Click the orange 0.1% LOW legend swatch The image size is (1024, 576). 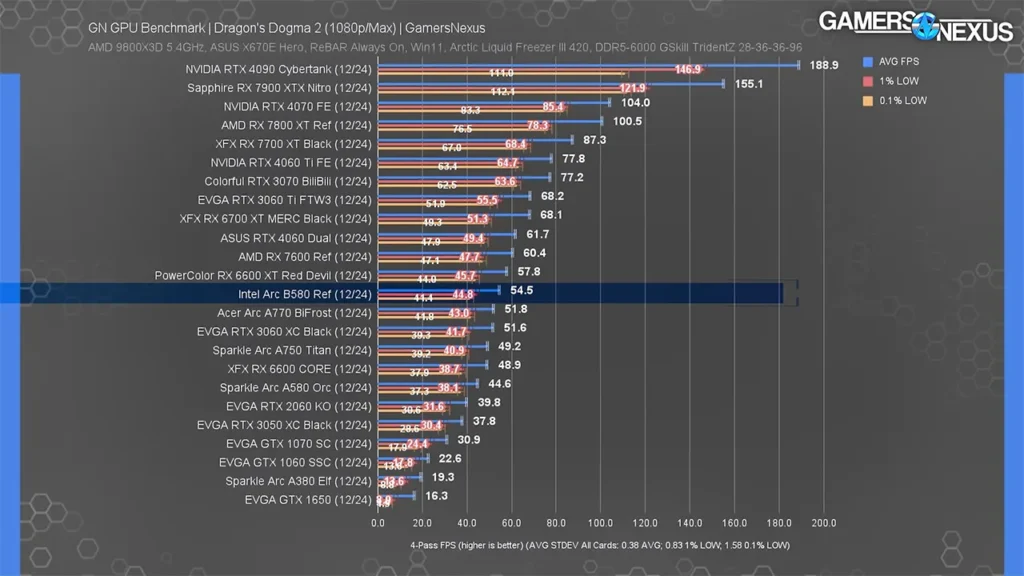tap(868, 101)
